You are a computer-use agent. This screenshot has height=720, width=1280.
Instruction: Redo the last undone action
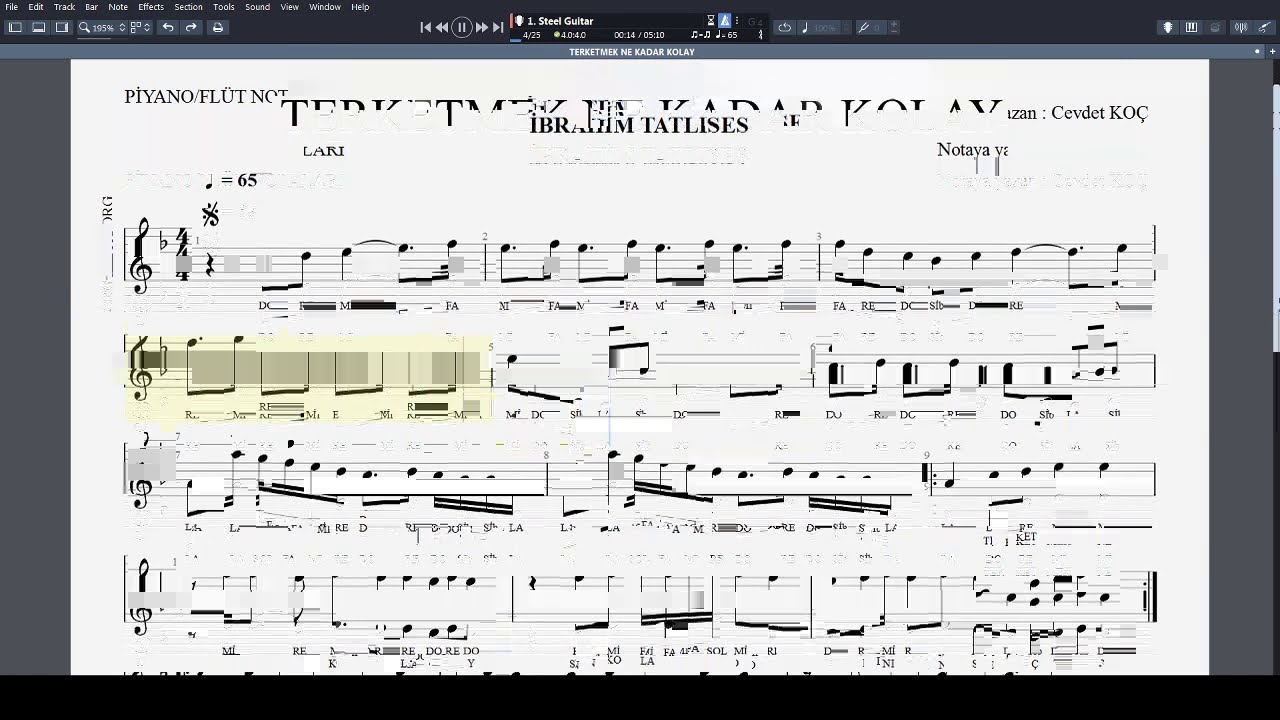click(191, 27)
